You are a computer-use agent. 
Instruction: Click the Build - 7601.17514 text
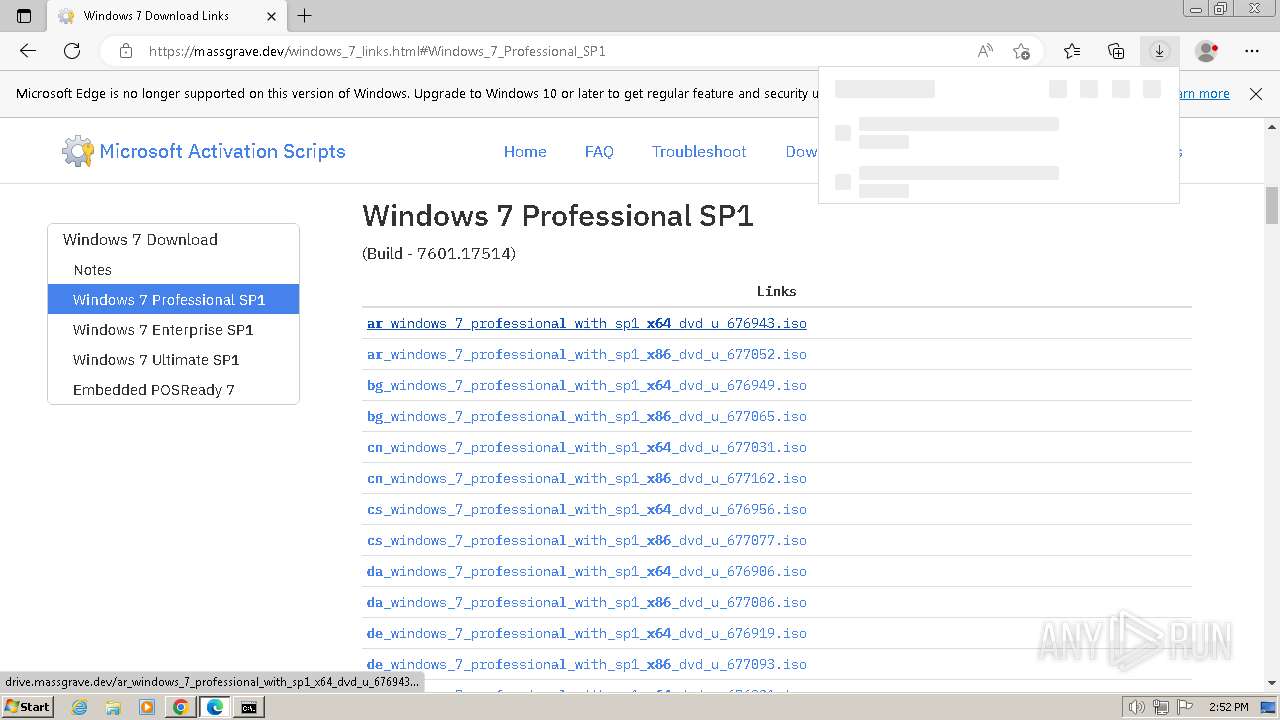pos(439,254)
